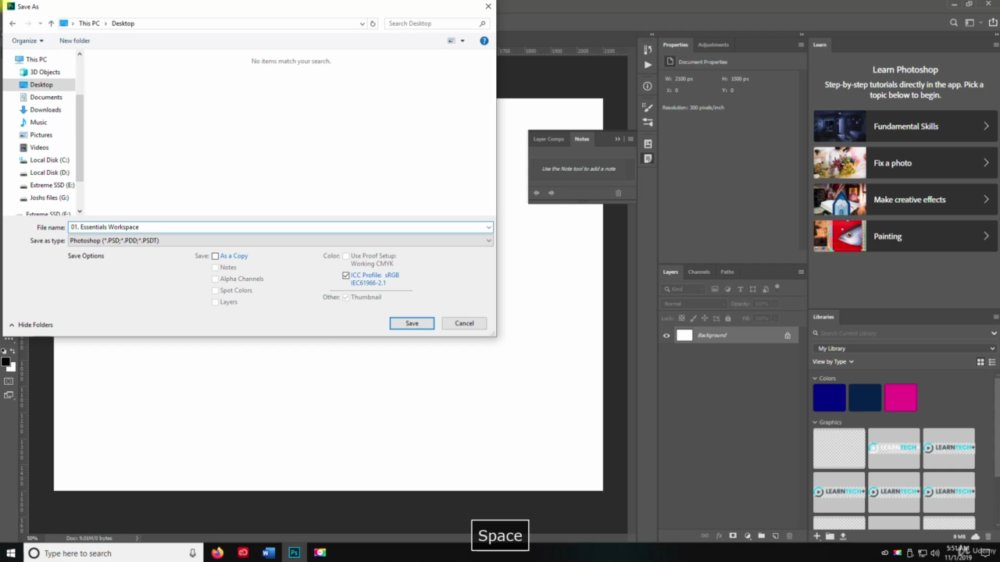The width and height of the screenshot is (1000, 562).
Task: Select the magenta color swatch in Libraries
Action: click(901, 397)
